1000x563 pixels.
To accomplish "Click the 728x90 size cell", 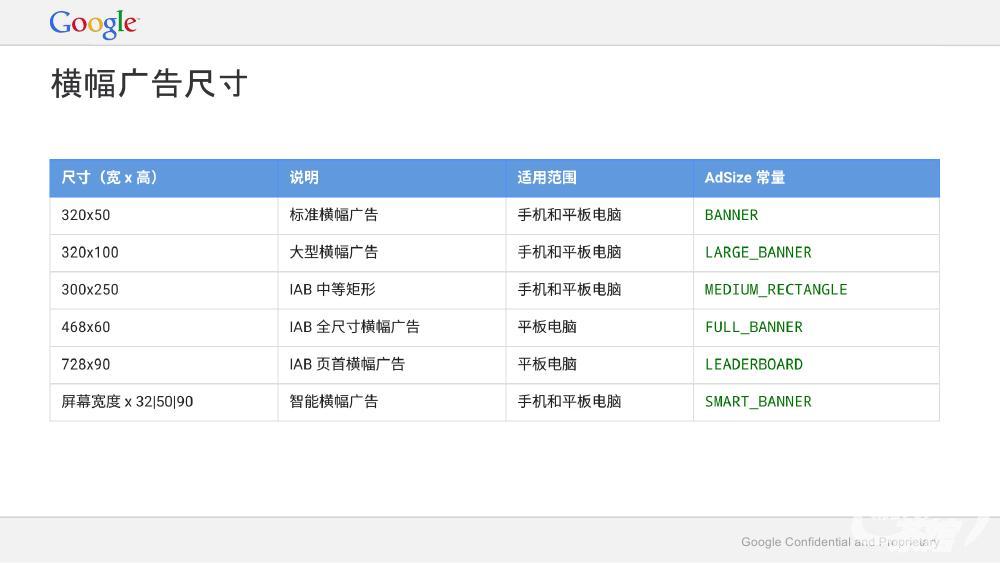I will [86, 364].
